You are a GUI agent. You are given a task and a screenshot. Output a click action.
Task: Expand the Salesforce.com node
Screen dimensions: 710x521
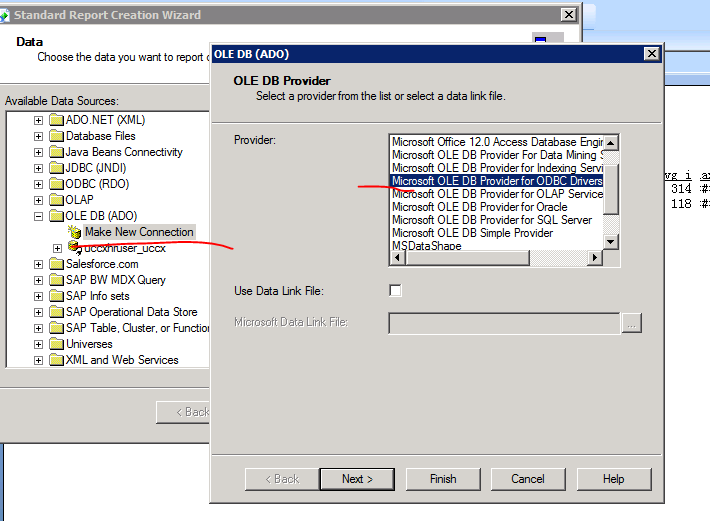point(38,264)
